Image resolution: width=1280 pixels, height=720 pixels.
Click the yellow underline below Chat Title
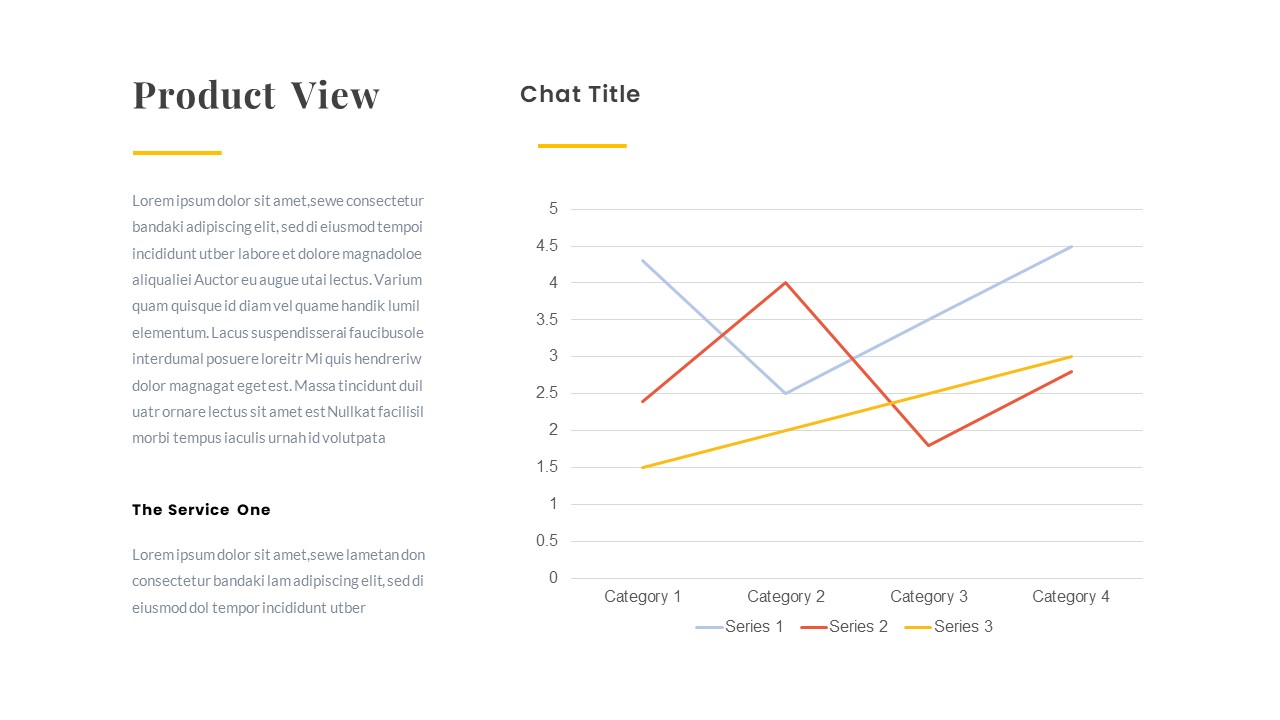point(582,146)
